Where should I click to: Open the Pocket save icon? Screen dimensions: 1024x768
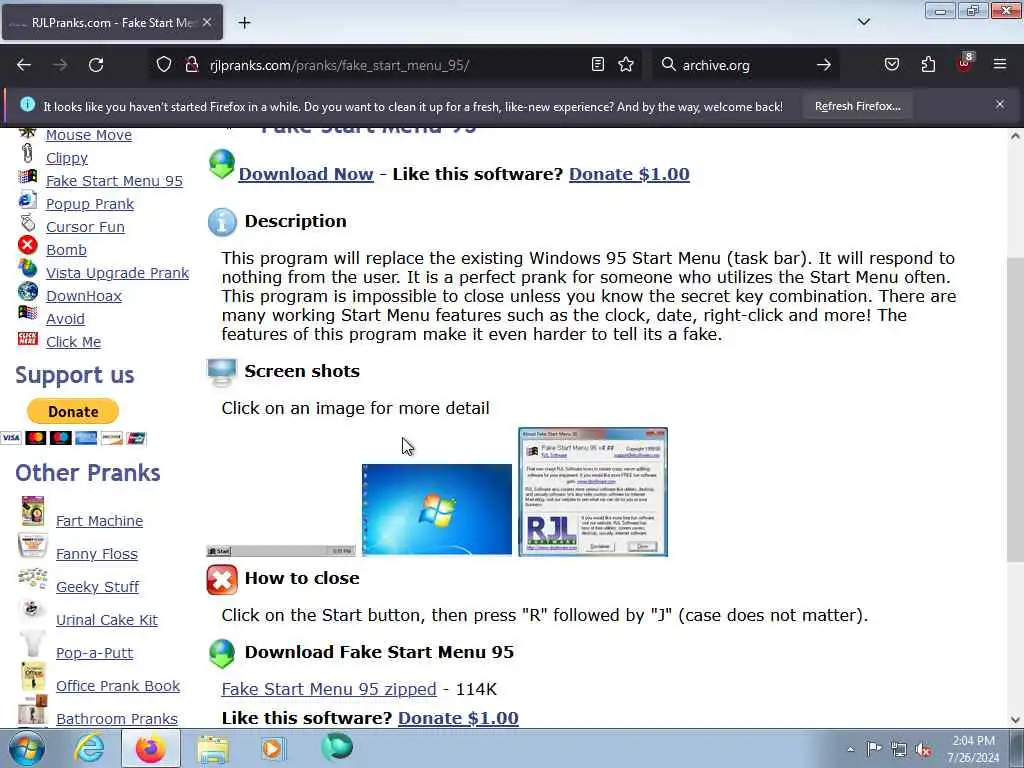pos(892,65)
